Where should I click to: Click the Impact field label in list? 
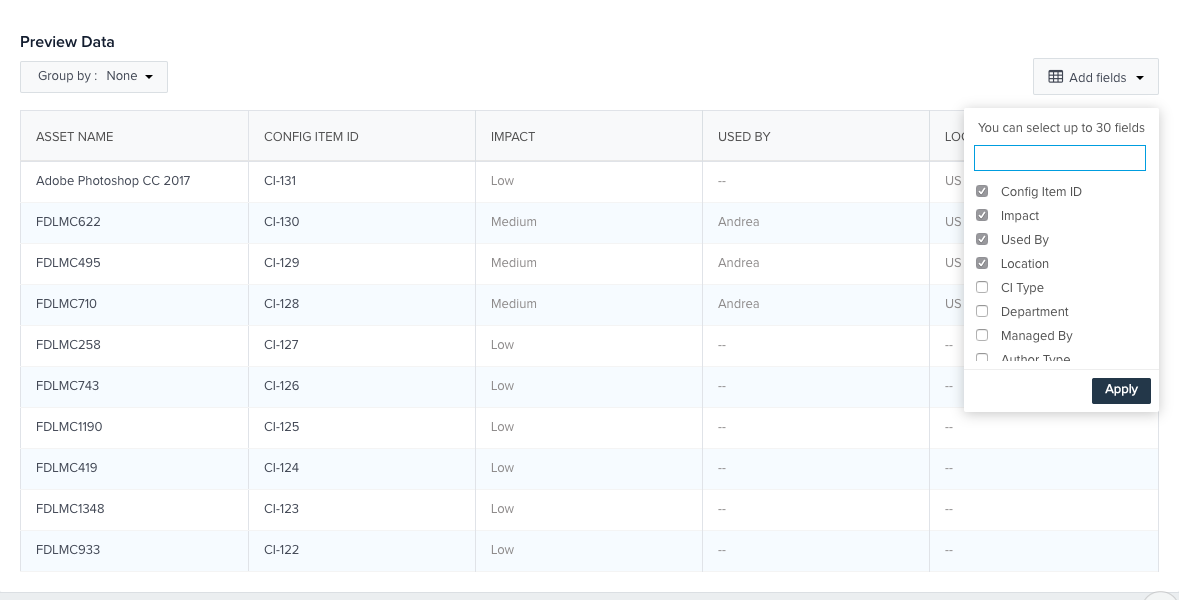tap(1020, 216)
